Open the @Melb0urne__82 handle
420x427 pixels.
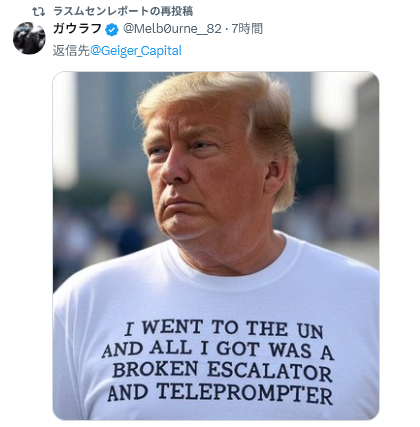point(172,29)
